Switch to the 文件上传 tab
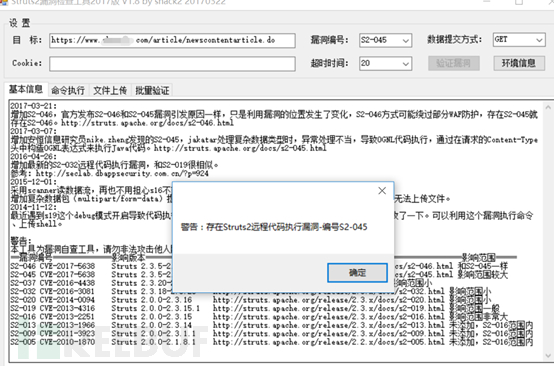 tap(110, 91)
